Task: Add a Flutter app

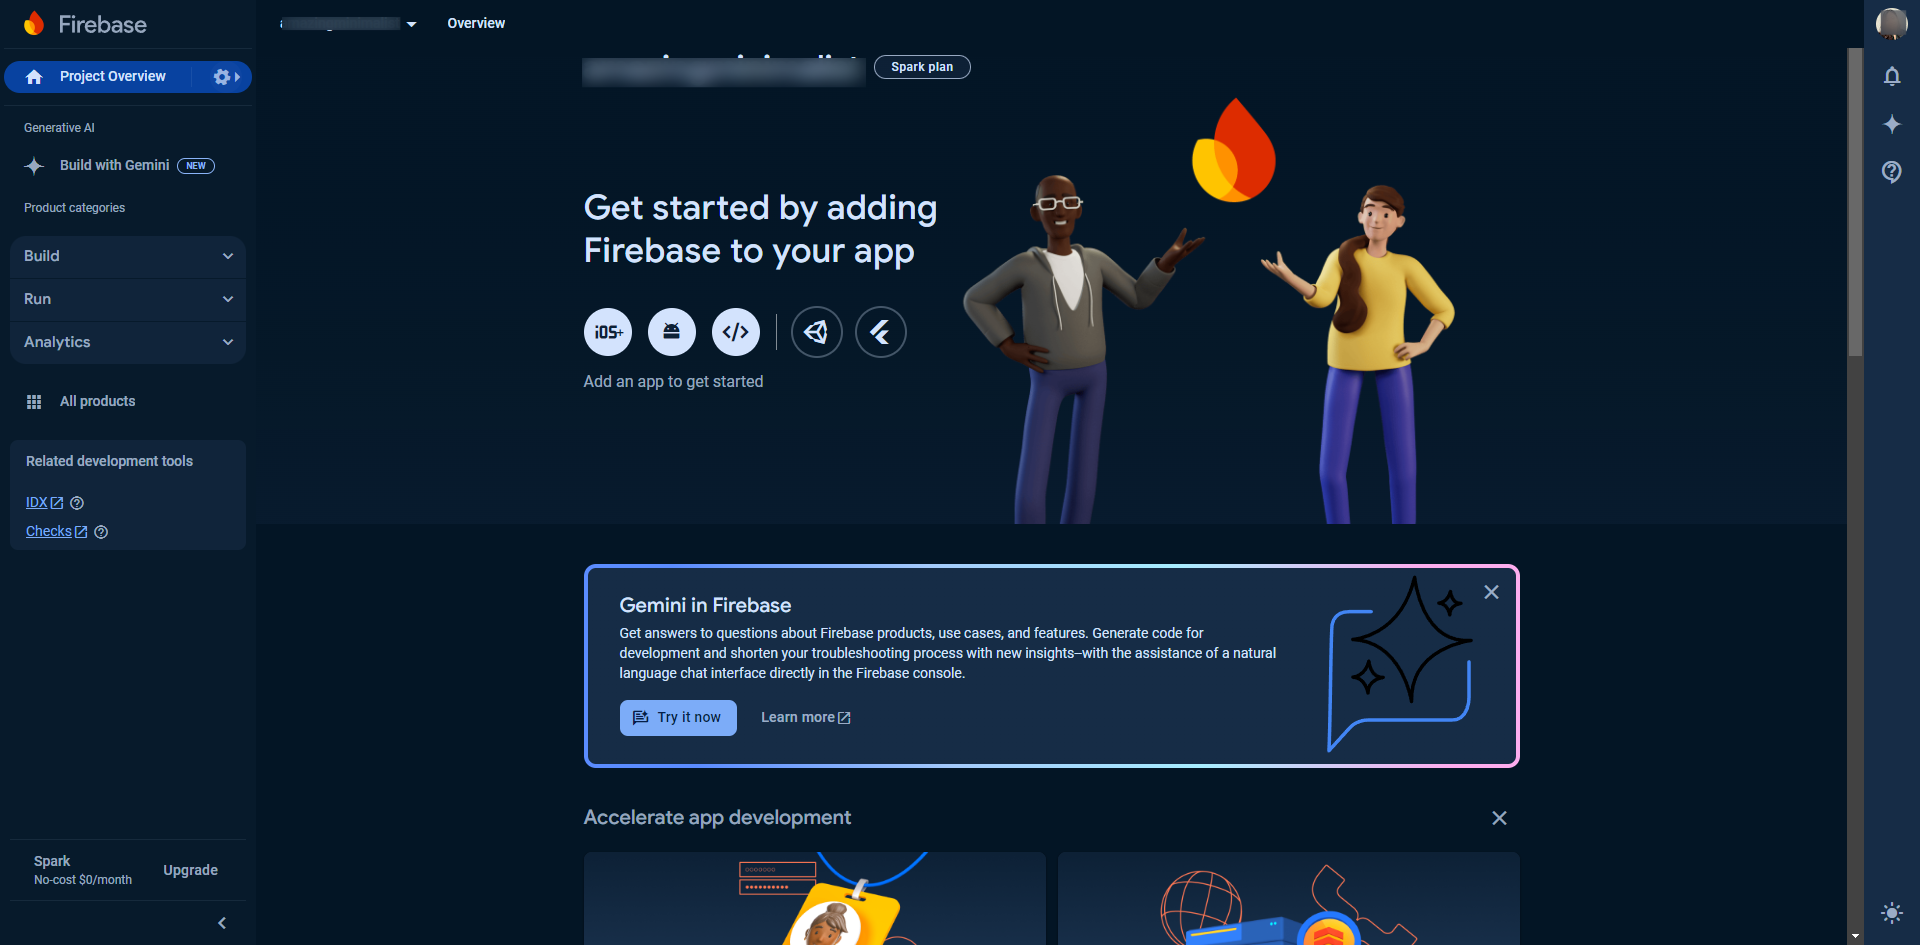Action: click(x=881, y=332)
